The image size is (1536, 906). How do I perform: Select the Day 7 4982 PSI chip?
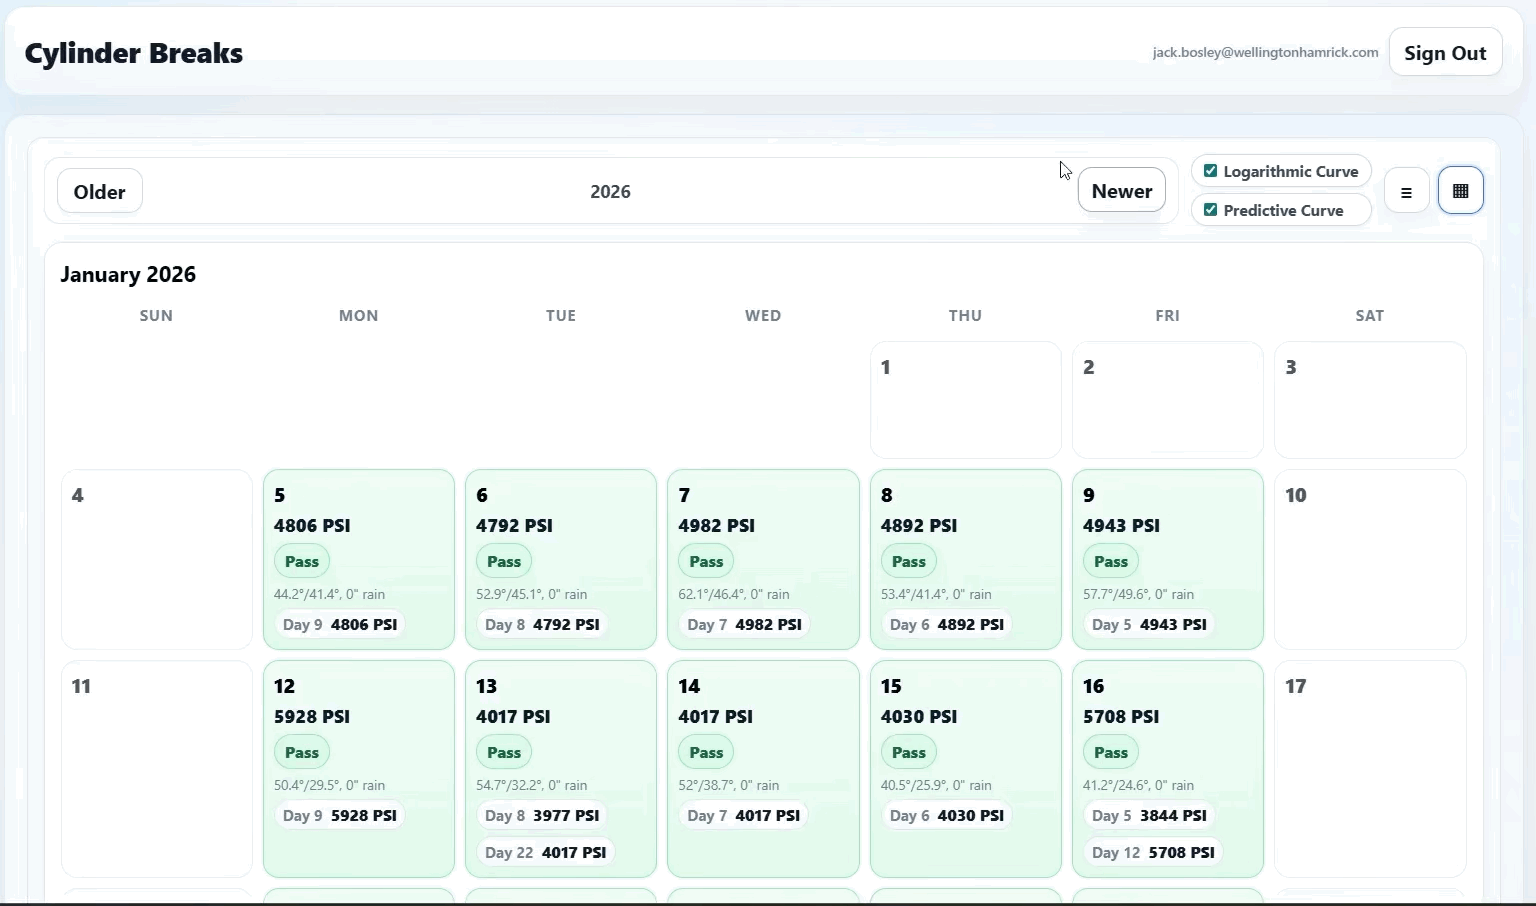(744, 624)
